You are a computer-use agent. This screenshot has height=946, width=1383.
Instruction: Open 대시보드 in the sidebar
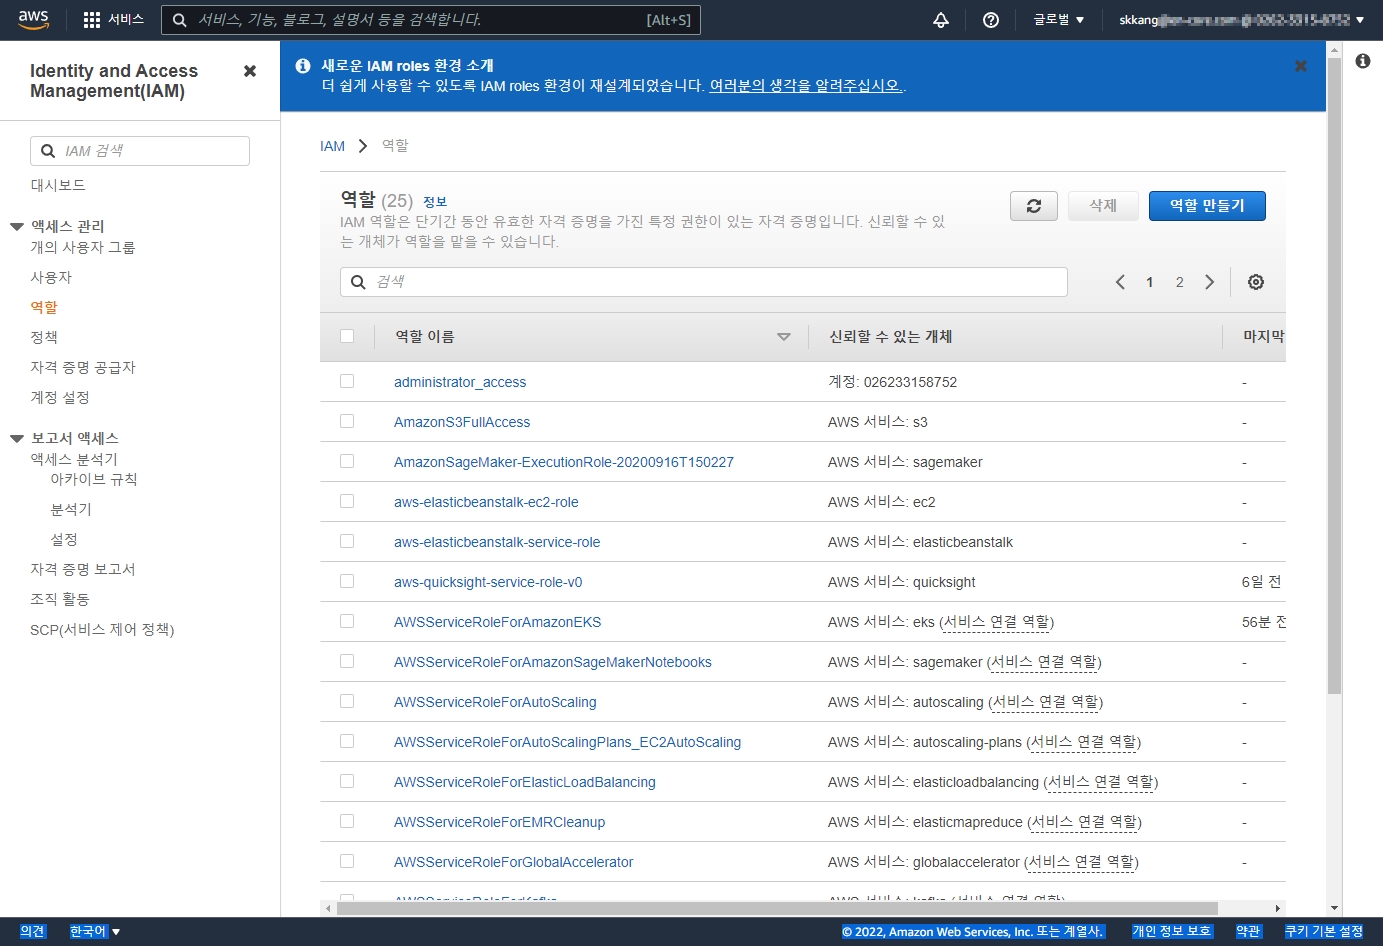tap(58, 185)
